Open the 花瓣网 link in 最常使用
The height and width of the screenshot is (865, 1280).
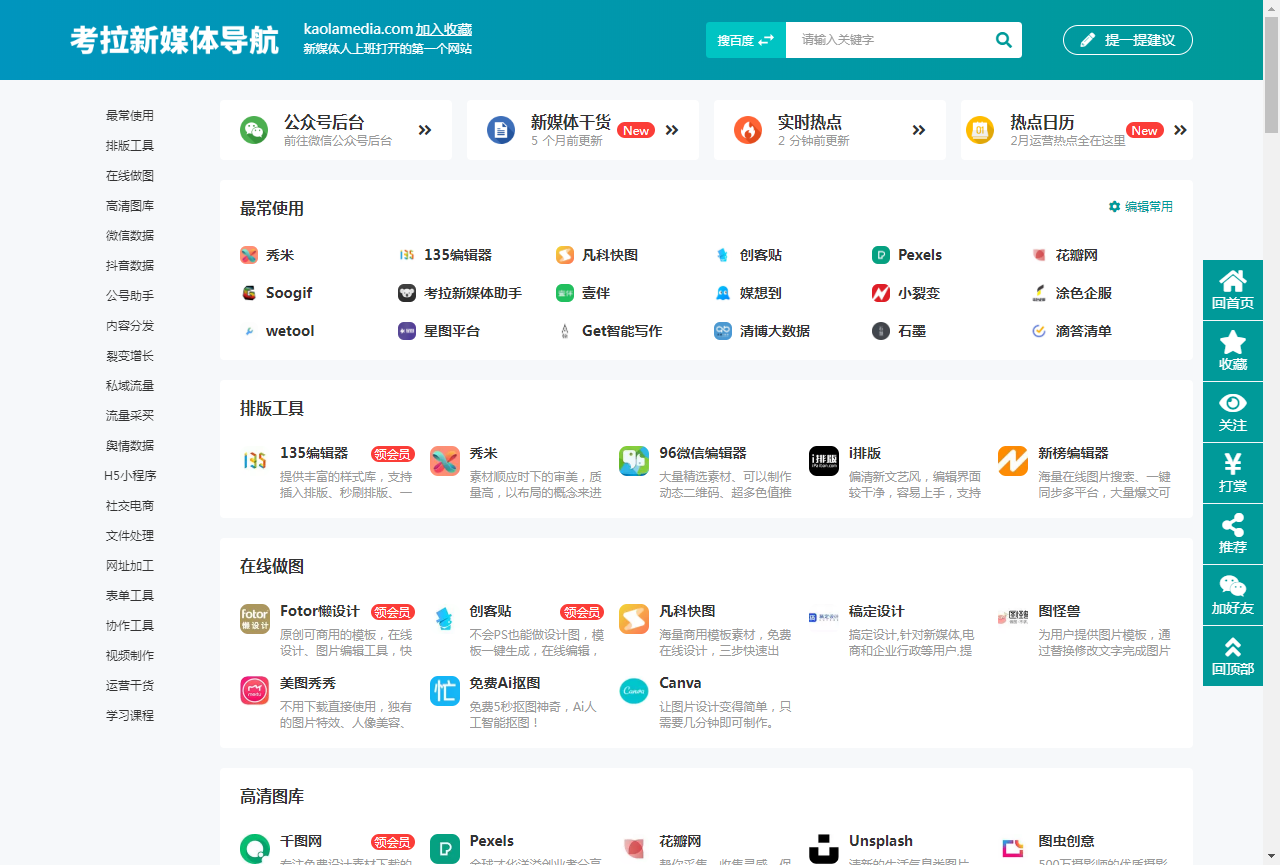click(1077, 255)
